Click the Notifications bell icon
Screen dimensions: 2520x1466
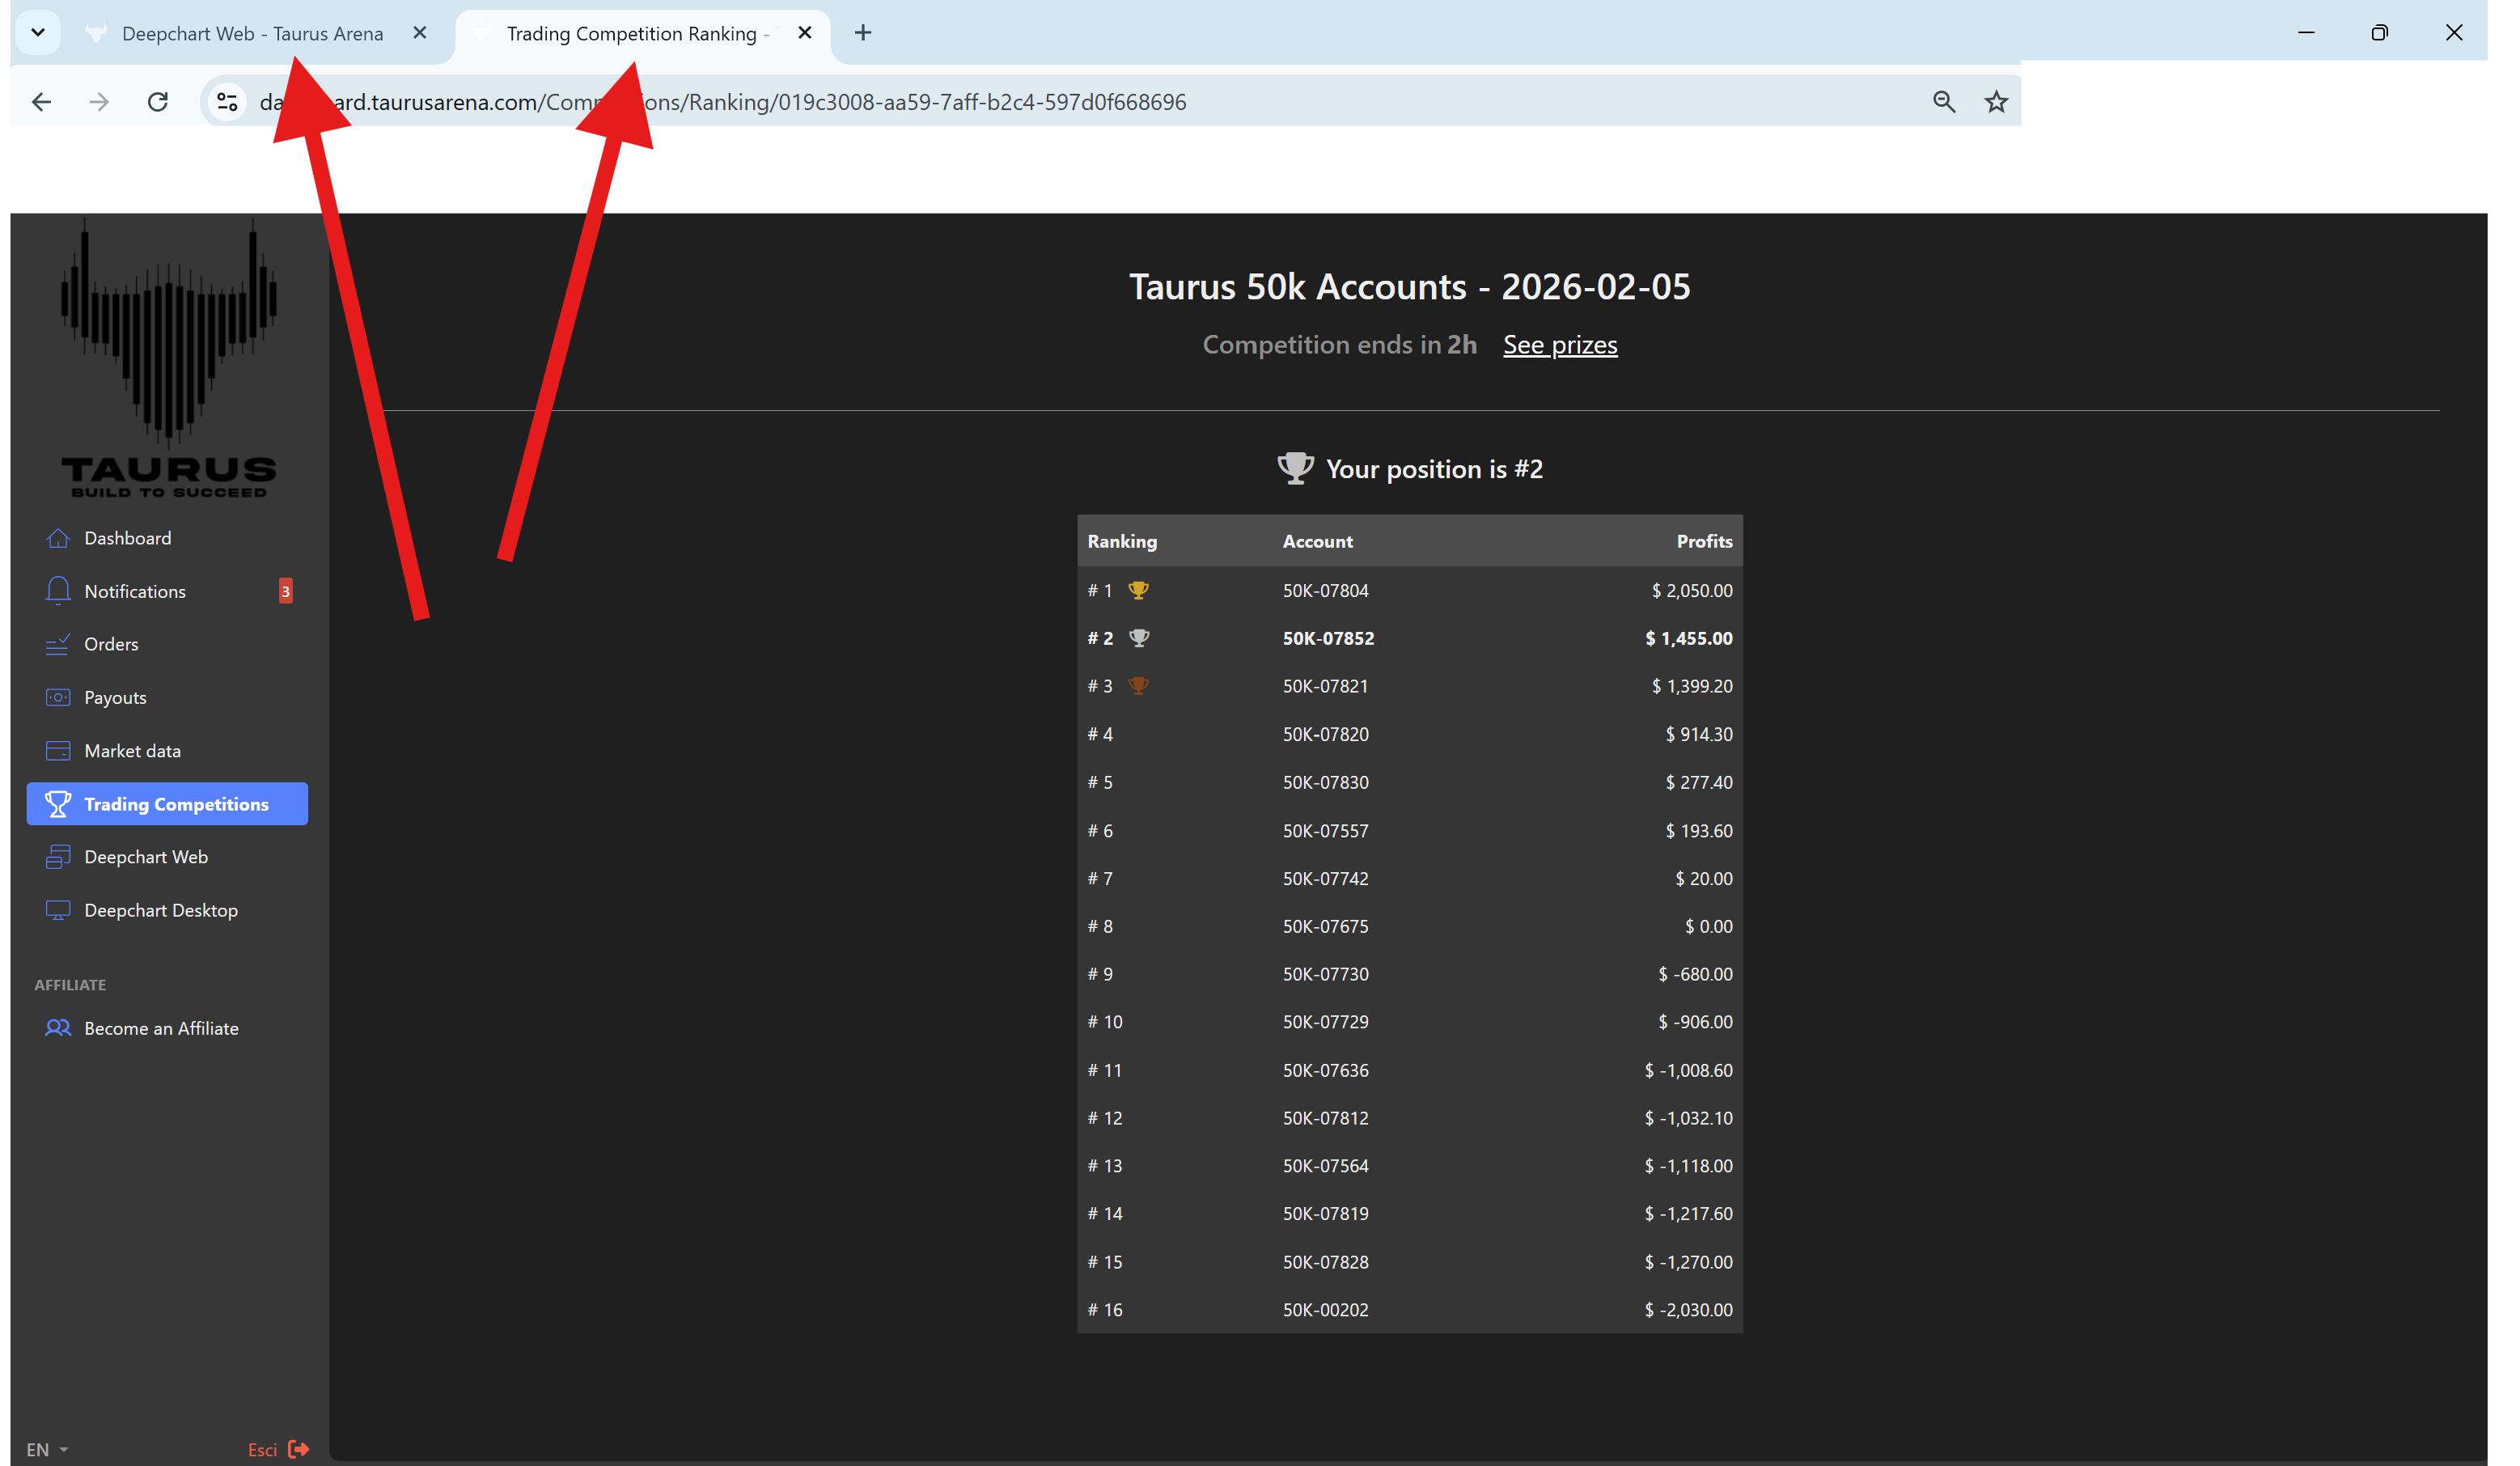tap(58, 591)
